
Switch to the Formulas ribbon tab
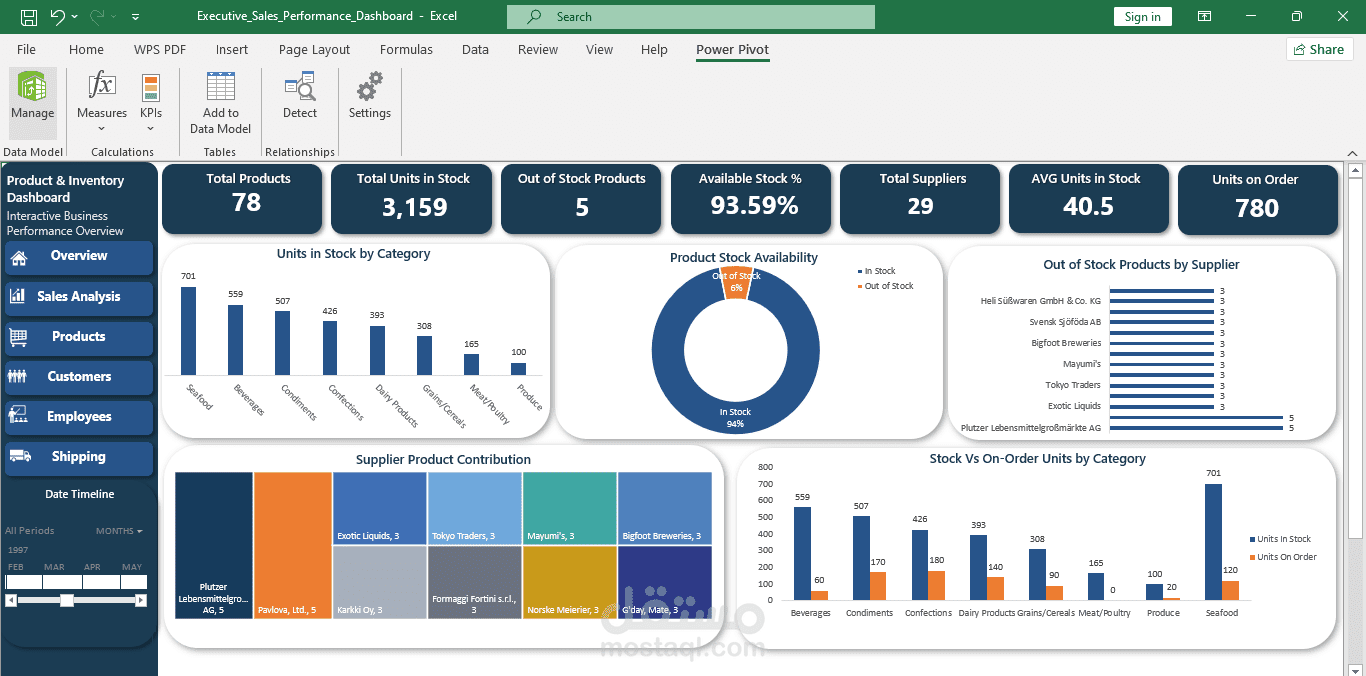click(x=406, y=49)
